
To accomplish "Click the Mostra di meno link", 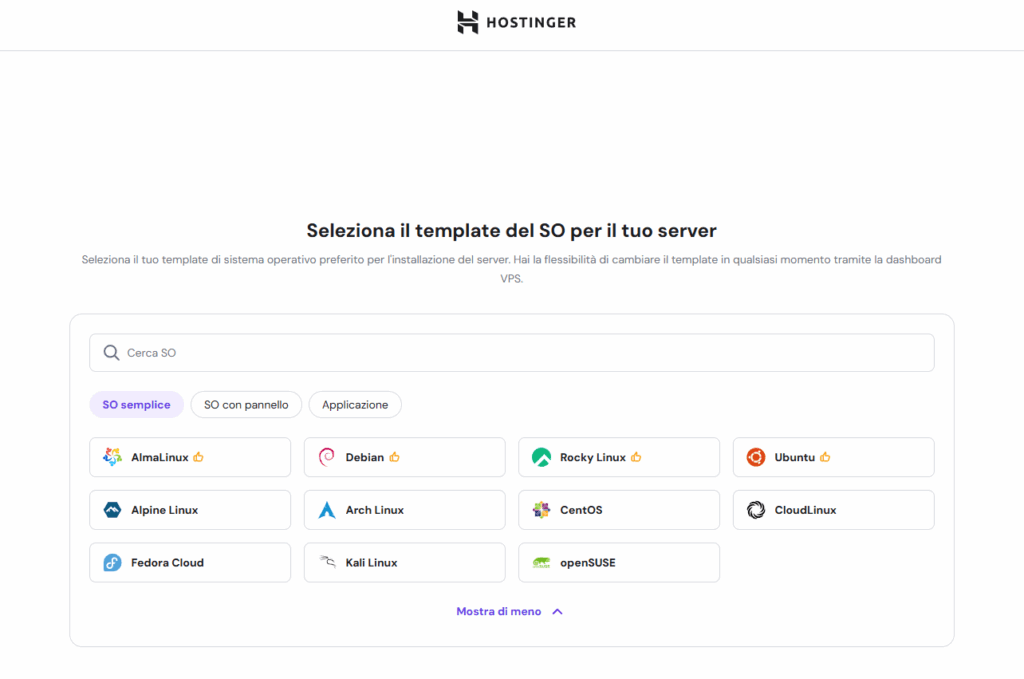I will pyautogui.click(x=499, y=612).
